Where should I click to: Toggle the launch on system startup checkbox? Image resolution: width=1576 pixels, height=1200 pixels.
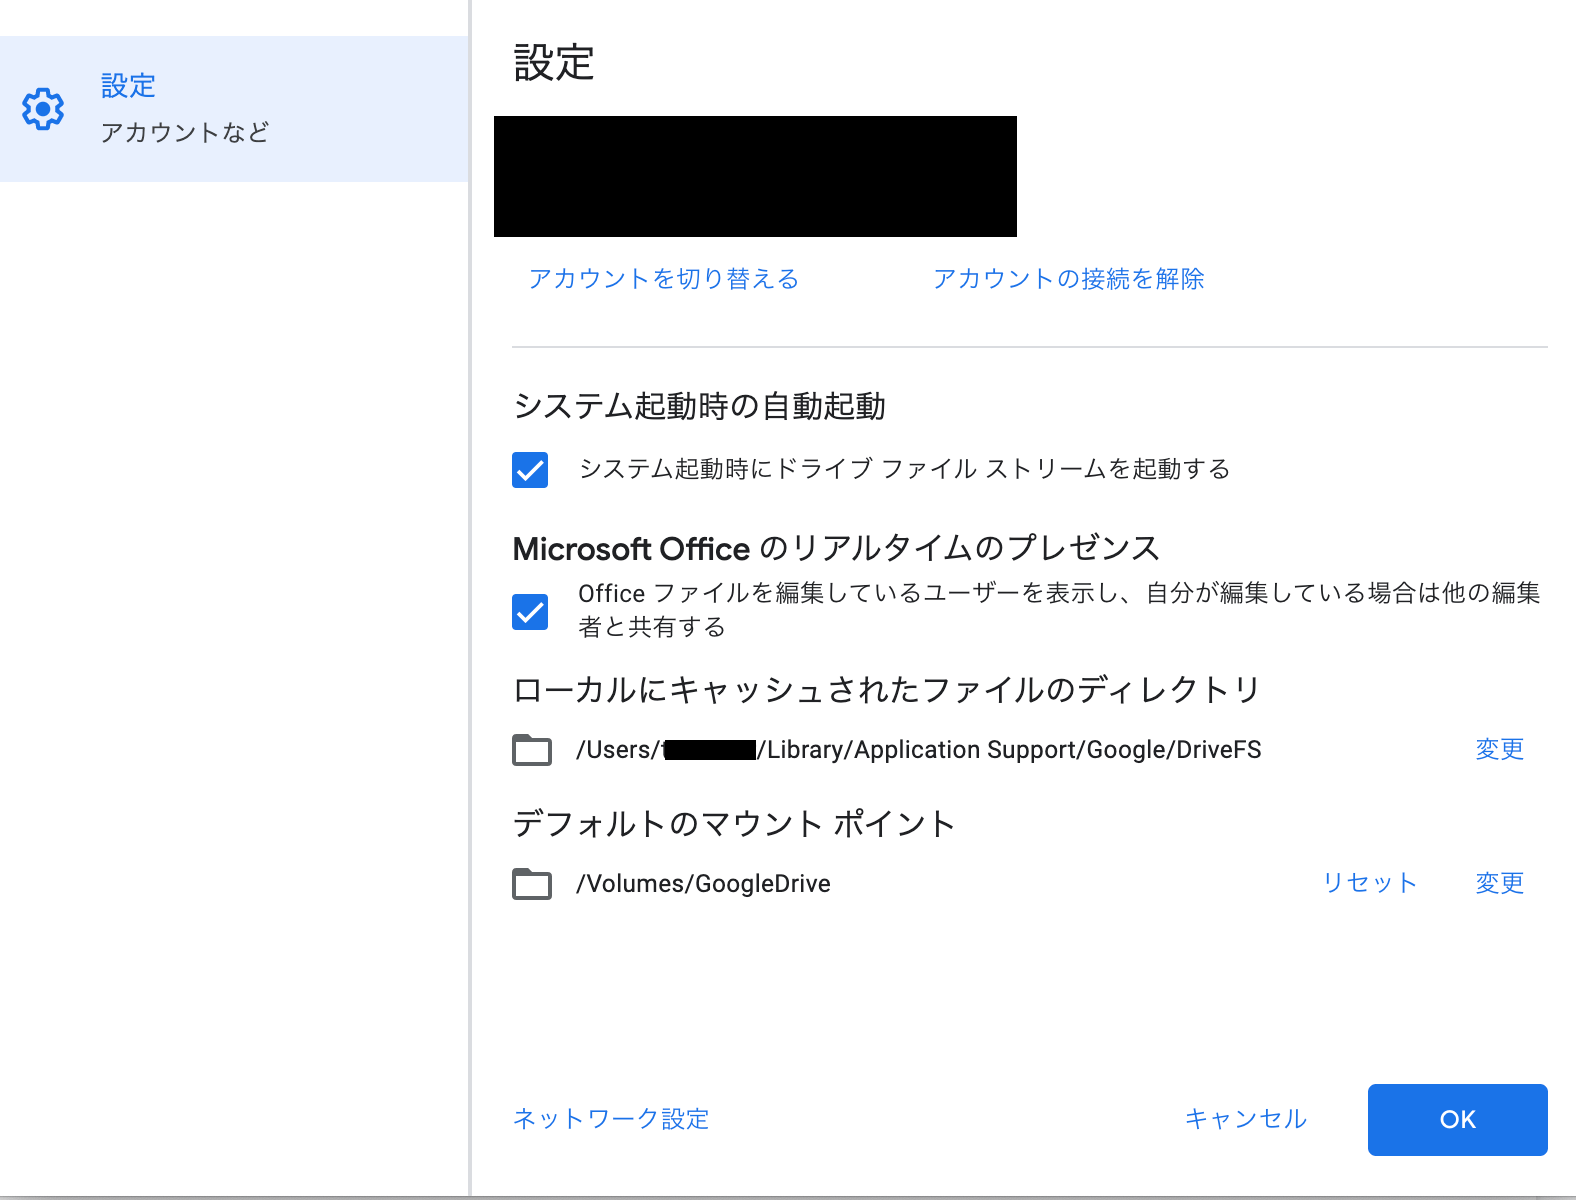[530, 470]
